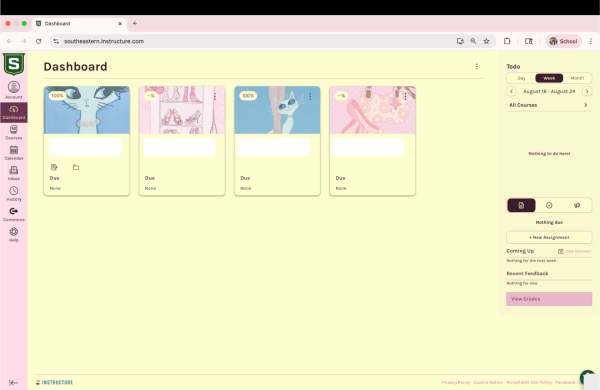This screenshot has height=390, width=600.
Task: View site information icon in the address bar
Action: (56, 41)
